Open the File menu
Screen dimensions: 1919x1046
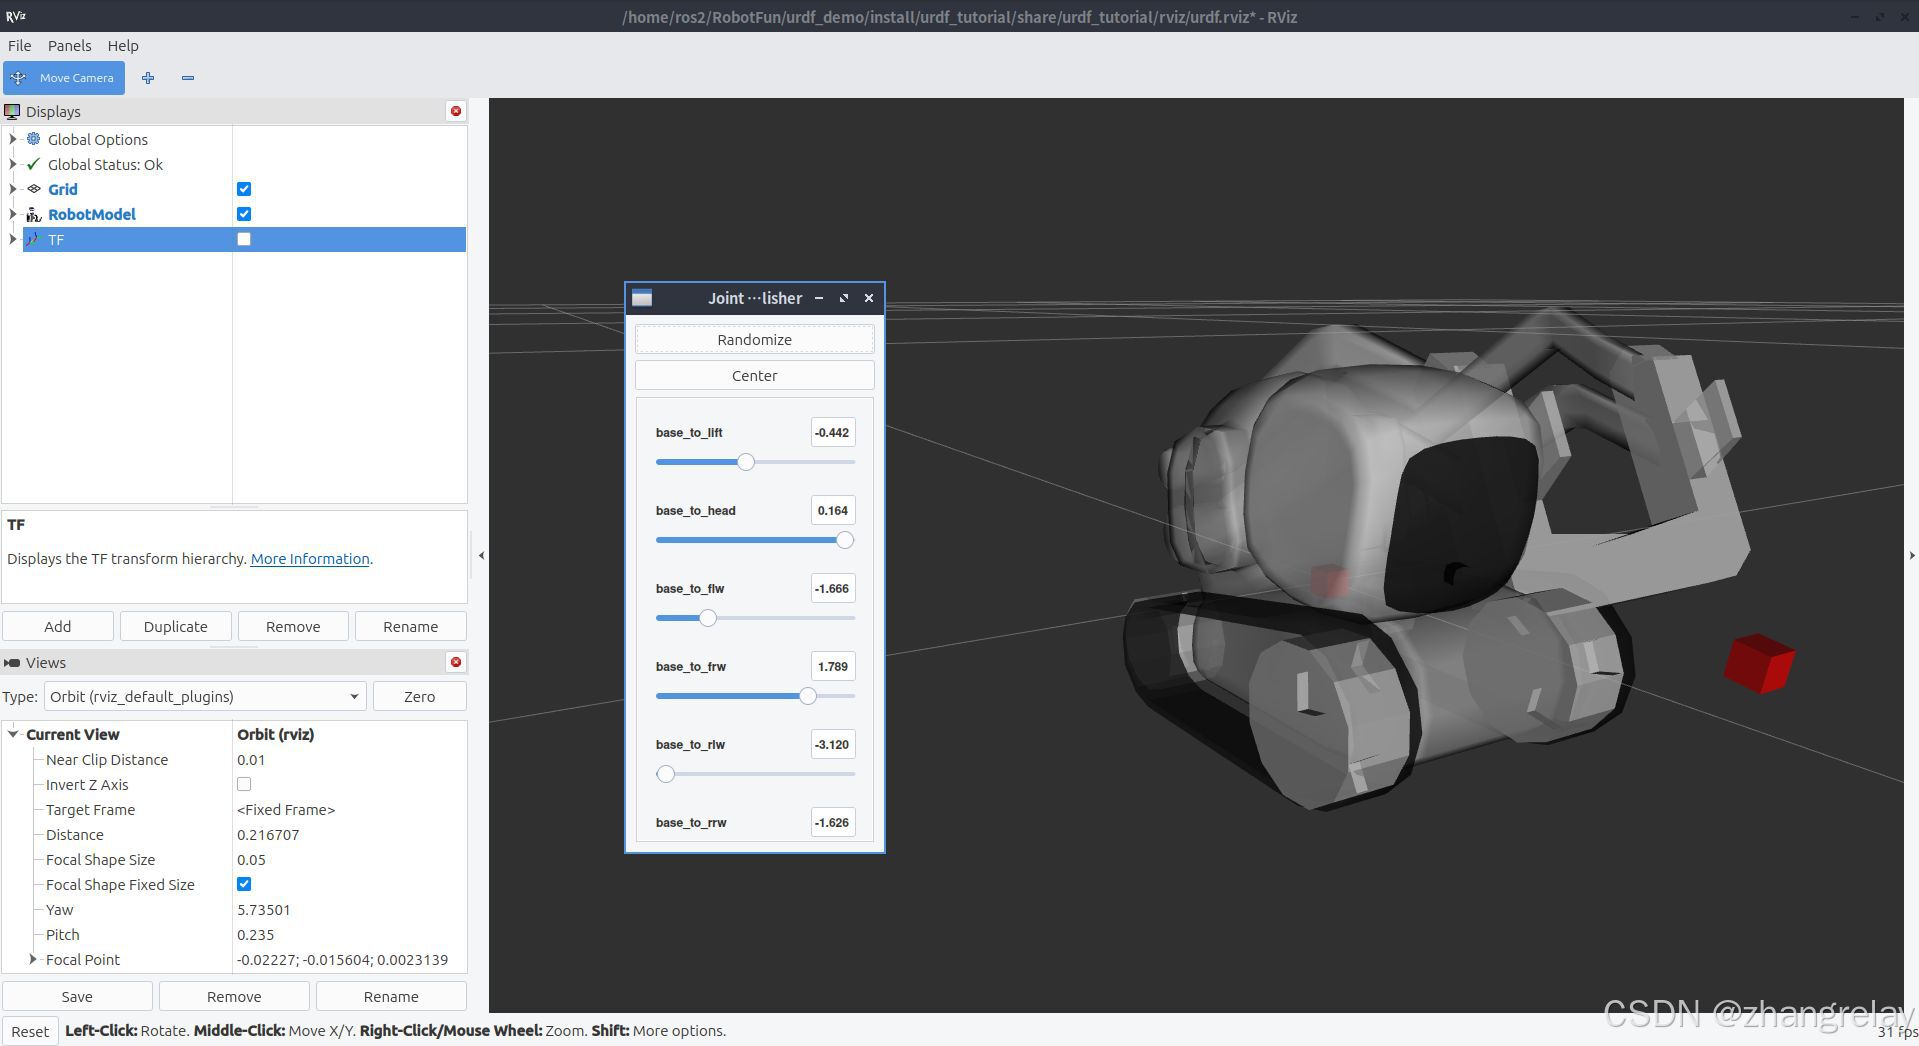point(19,46)
